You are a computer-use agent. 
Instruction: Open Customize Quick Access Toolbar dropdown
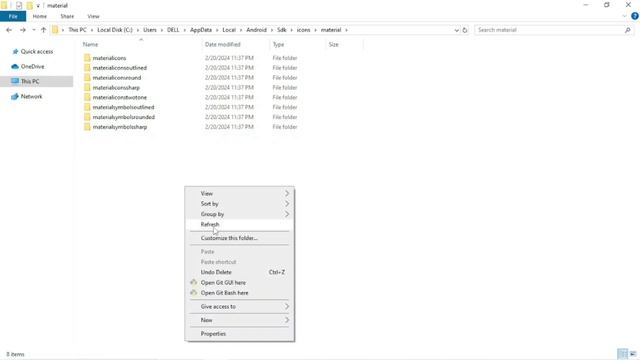coord(38,6)
